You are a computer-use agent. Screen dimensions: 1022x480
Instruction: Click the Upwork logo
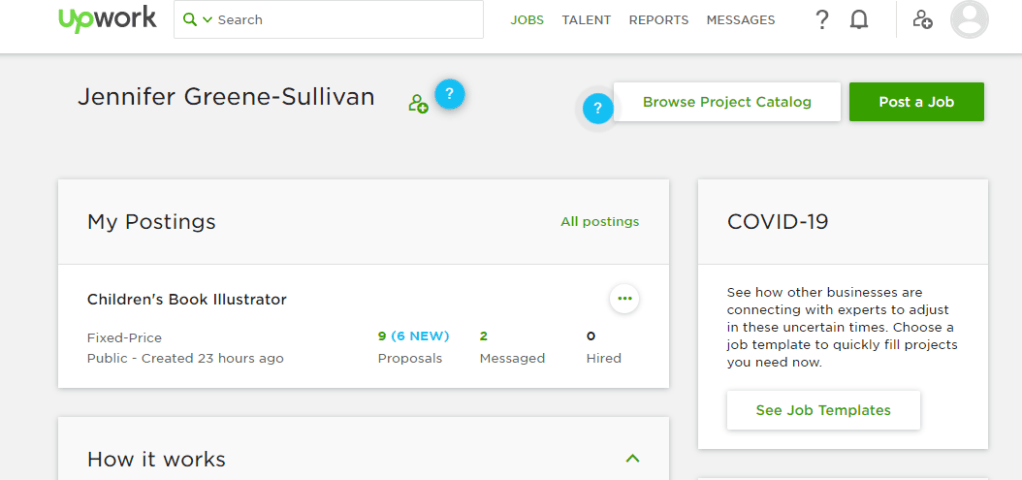tap(107, 20)
